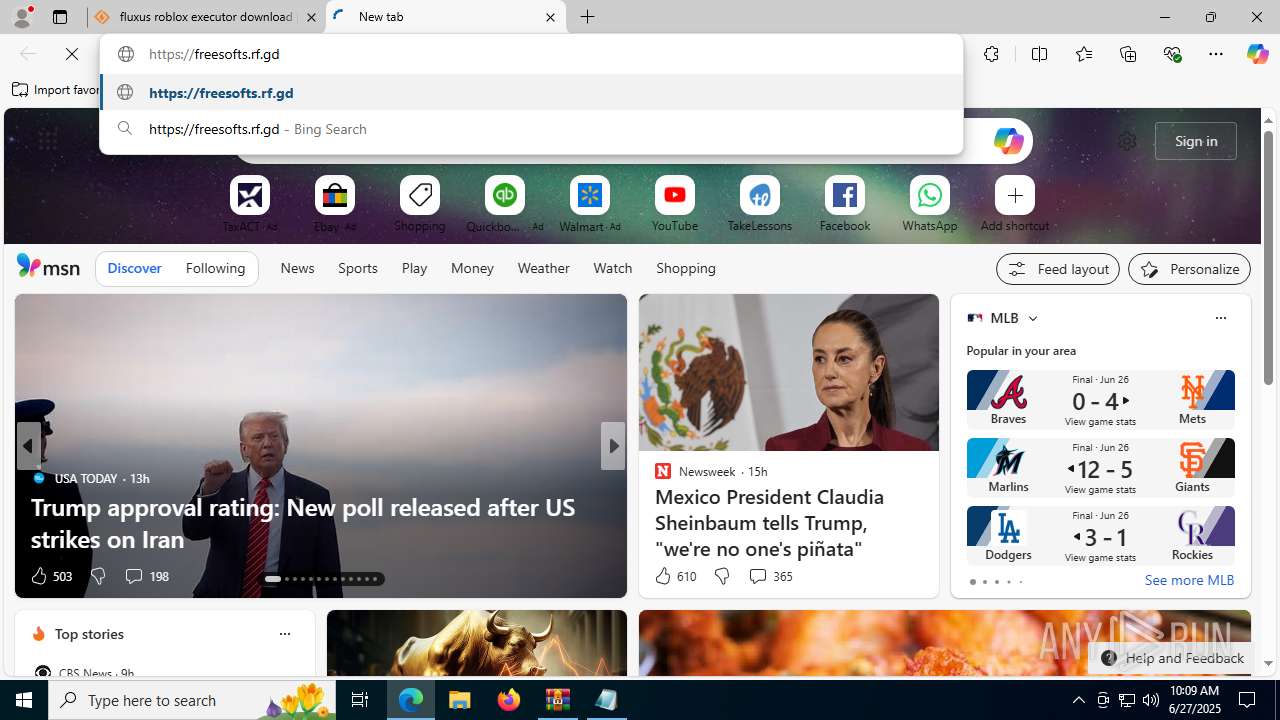Open Collections in the toolbar

1128,54
